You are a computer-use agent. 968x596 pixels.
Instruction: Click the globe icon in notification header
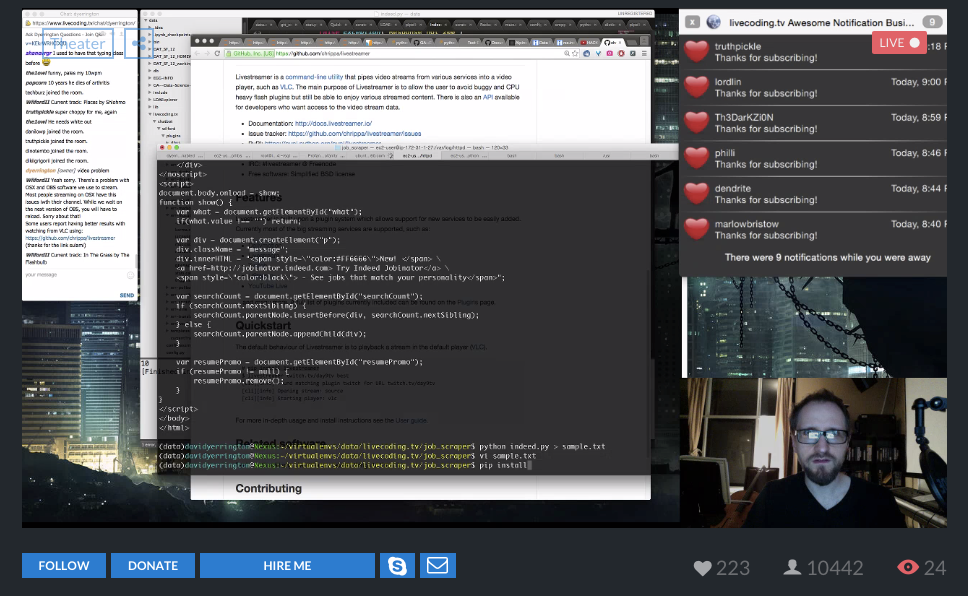tap(714, 22)
